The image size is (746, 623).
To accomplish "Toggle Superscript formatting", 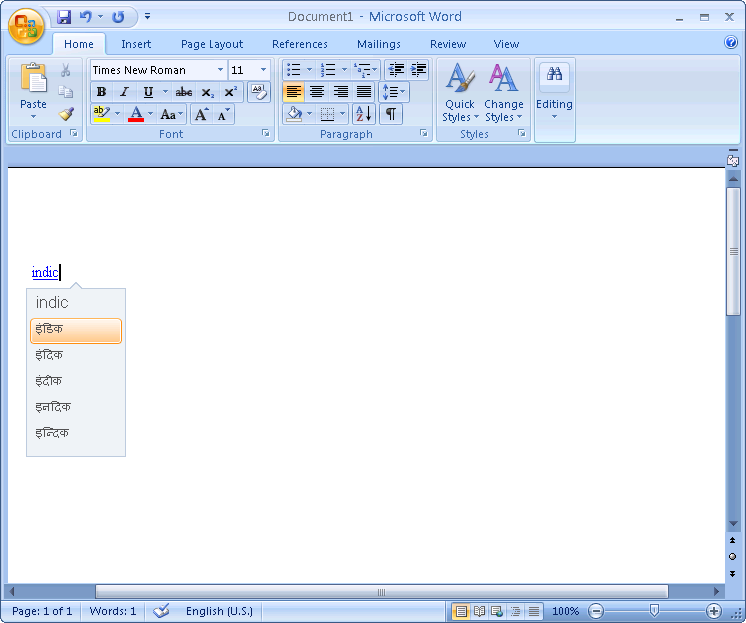I will tap(231, 92).
